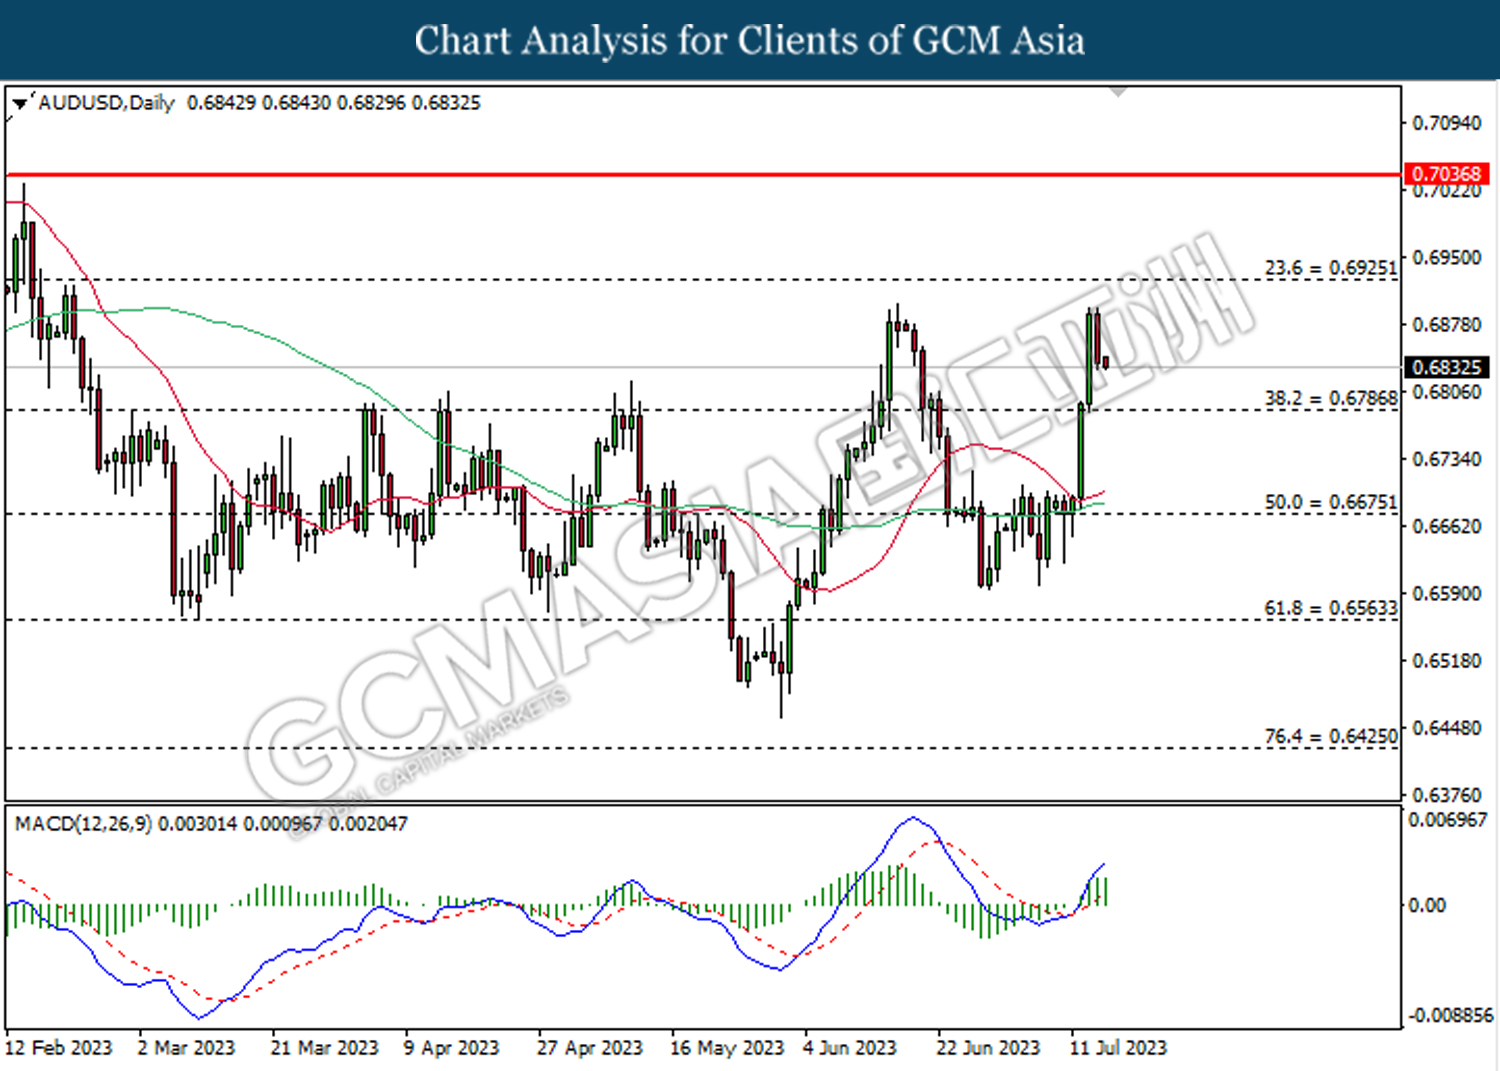The height and width of the screenshot is (1071, 1500).
Task: Click the 0.70940 price axis value
Action: click(x=1446, y=123)
